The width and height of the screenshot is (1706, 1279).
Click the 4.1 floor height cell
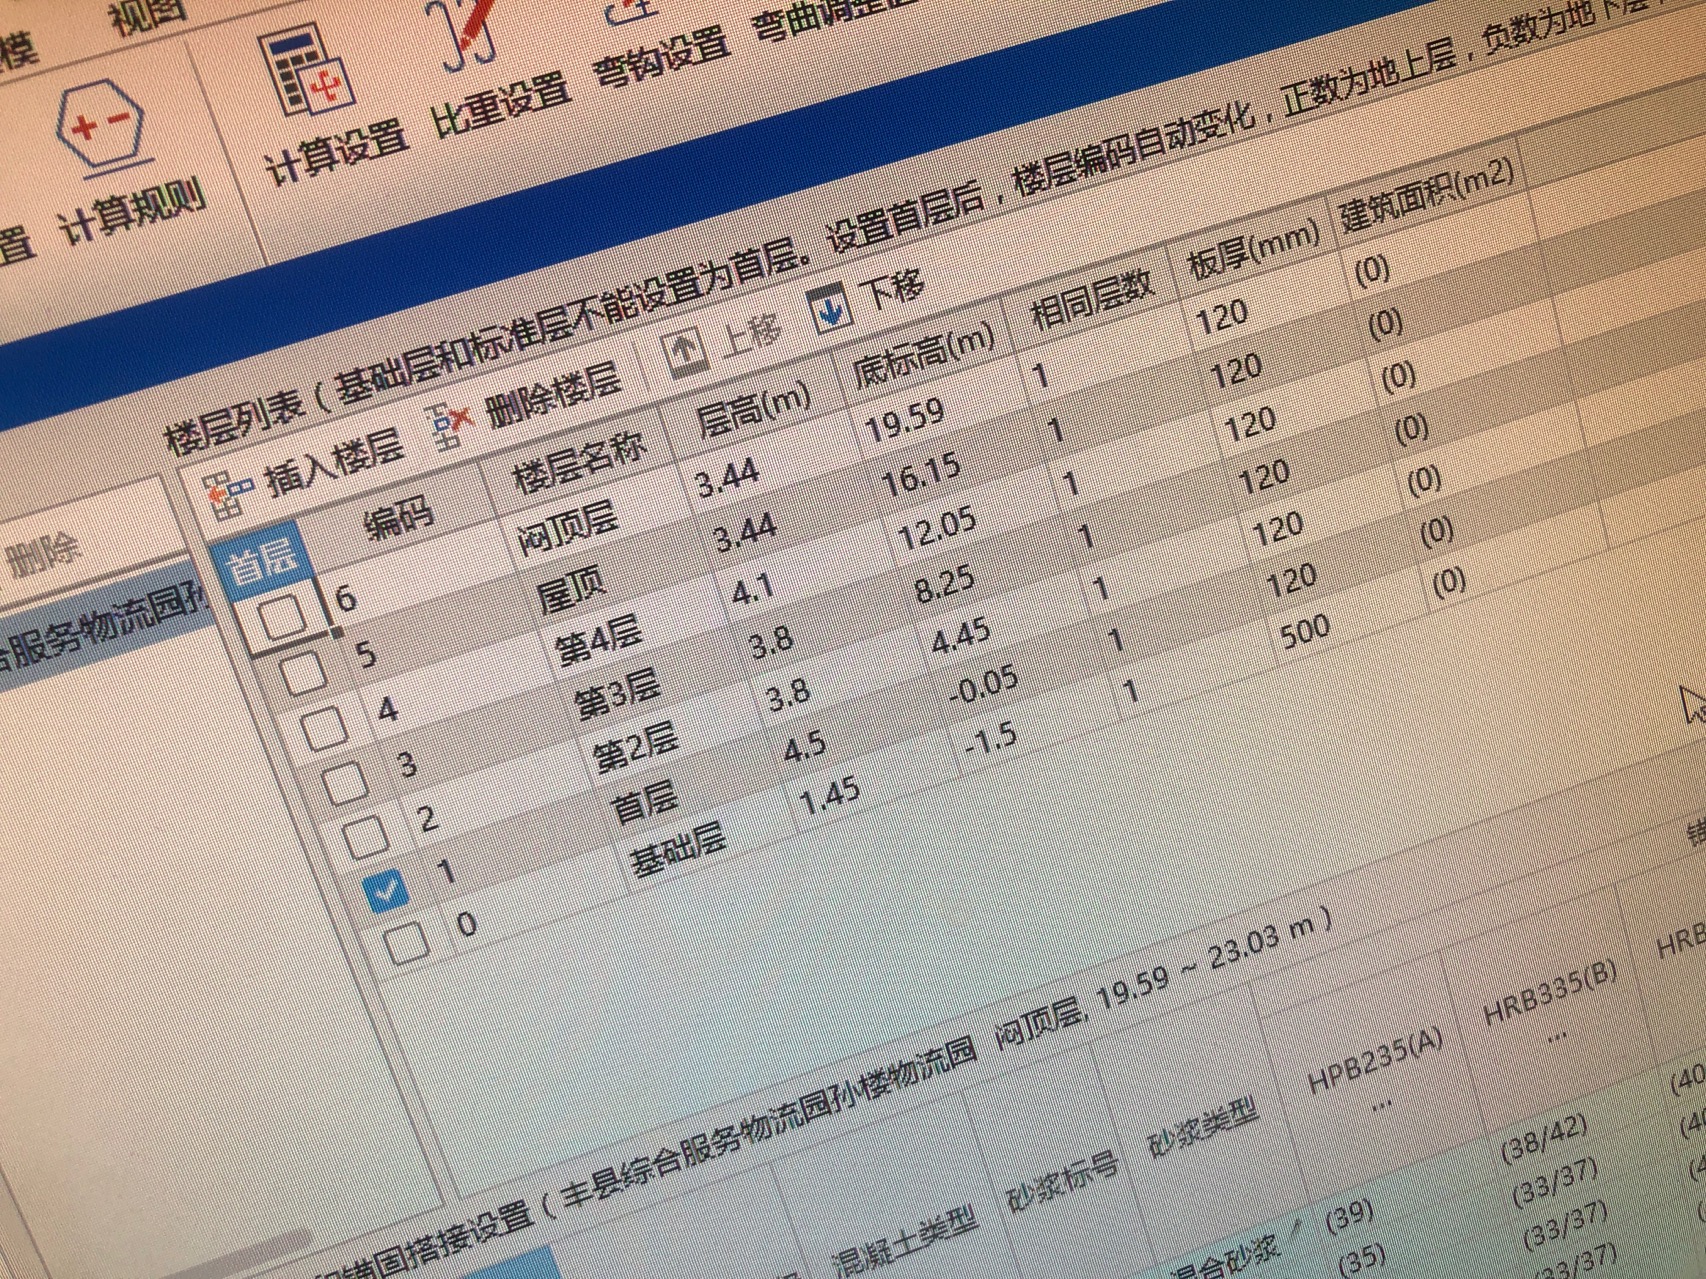pos(751,590)
